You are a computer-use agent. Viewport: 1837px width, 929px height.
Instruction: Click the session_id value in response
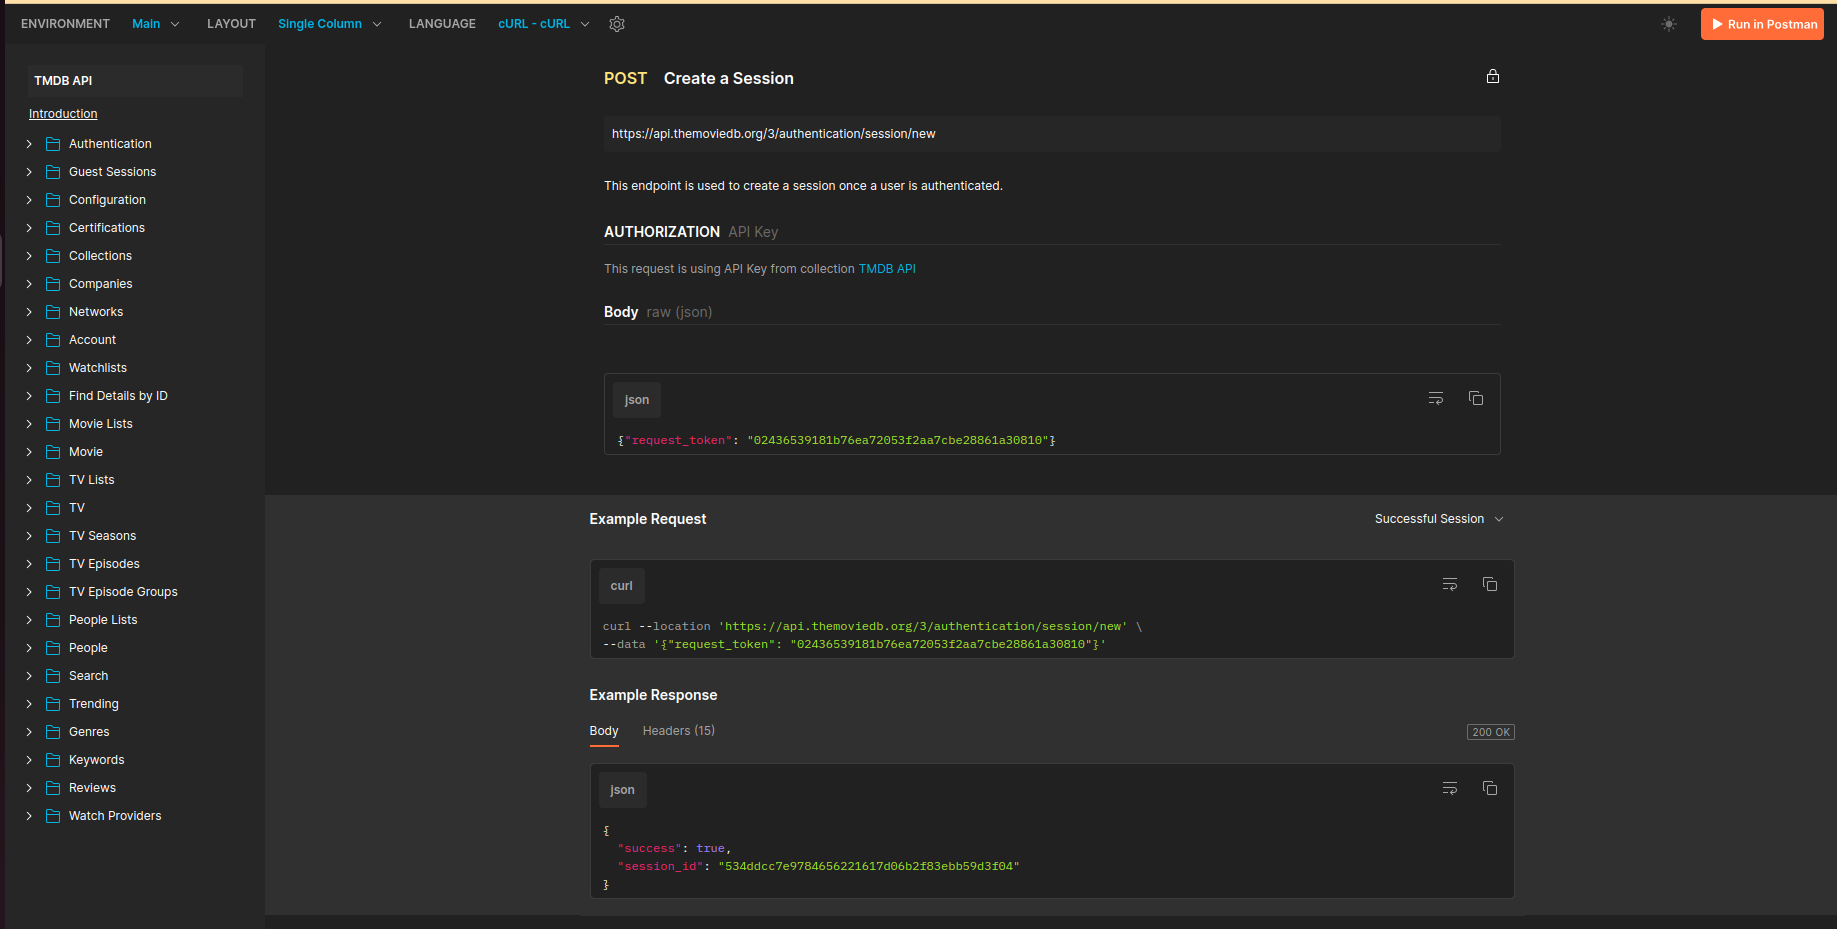pyautogui.click(x=869, y=866)
